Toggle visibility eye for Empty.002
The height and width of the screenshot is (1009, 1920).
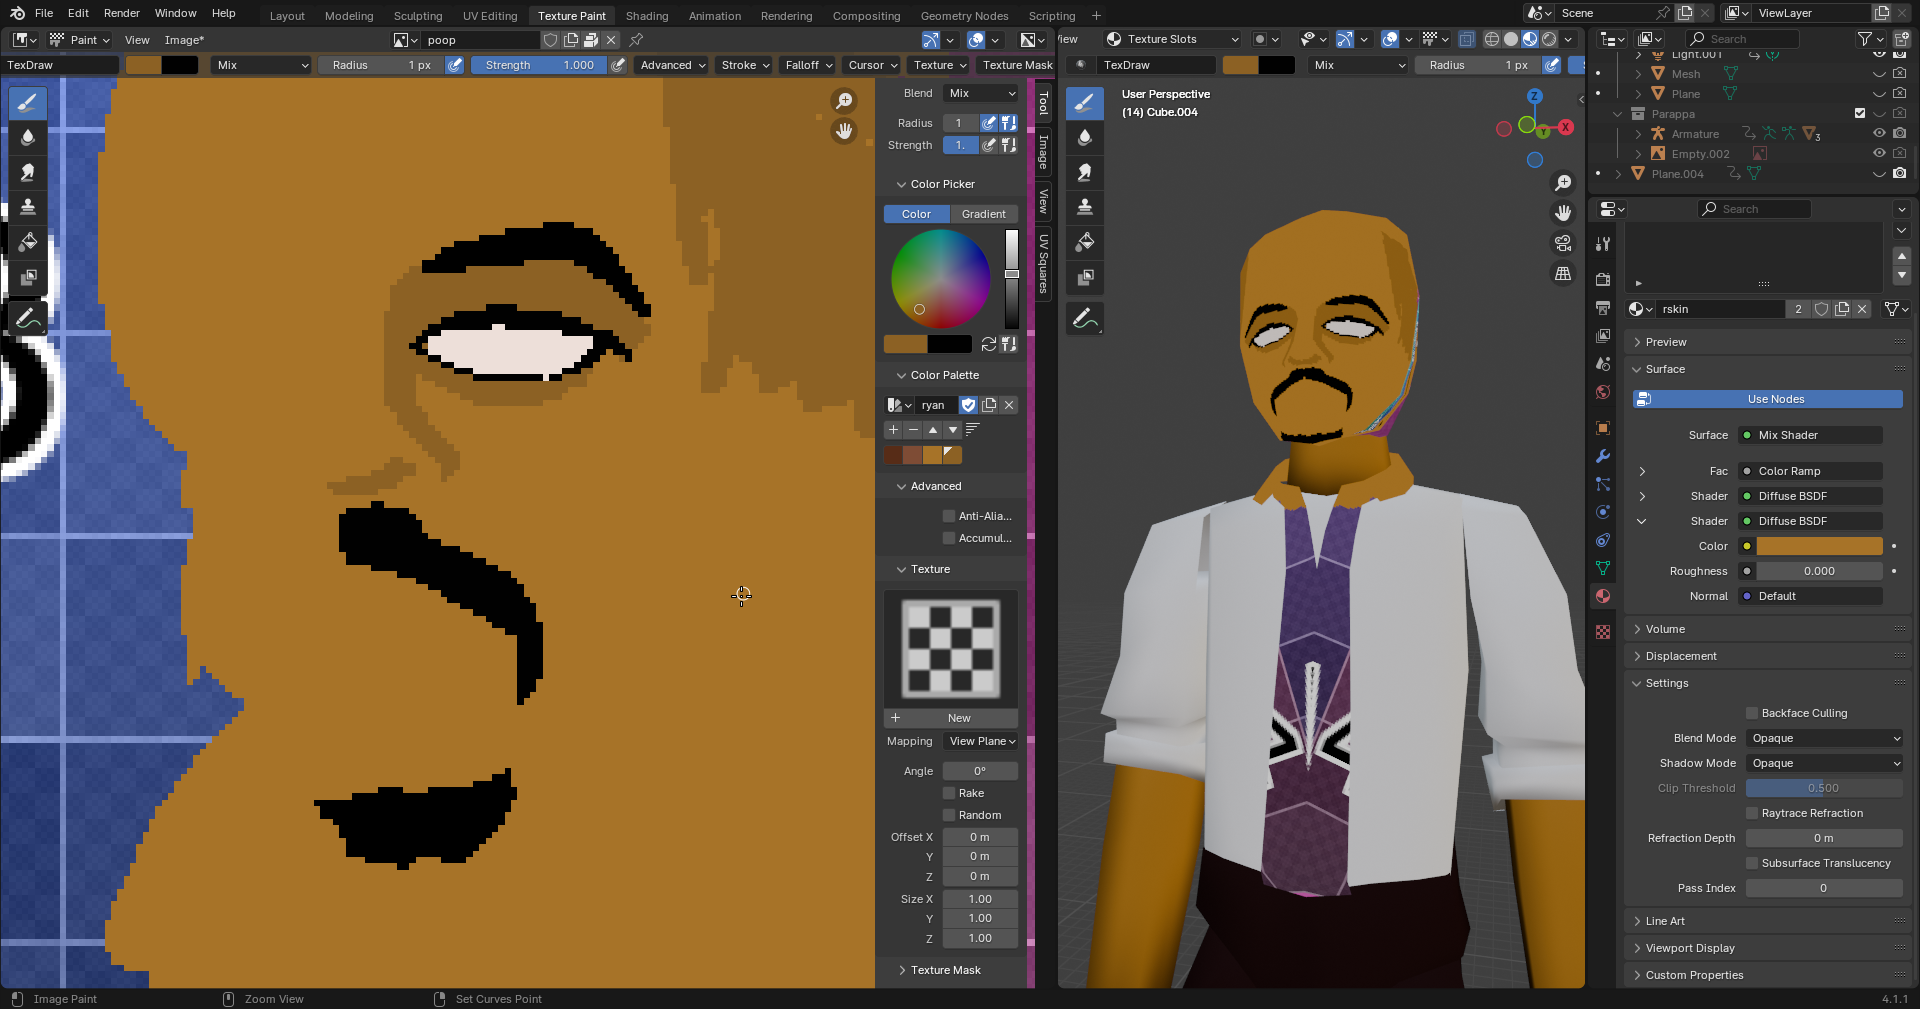[1879, 153]
